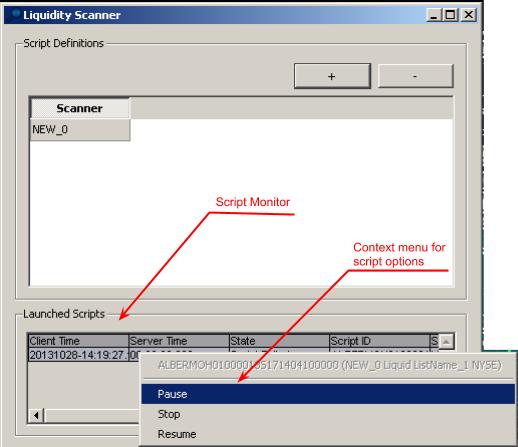Click the Launched Scripts scroll left arrow
The image size is (518, 447).
point(36,415)
